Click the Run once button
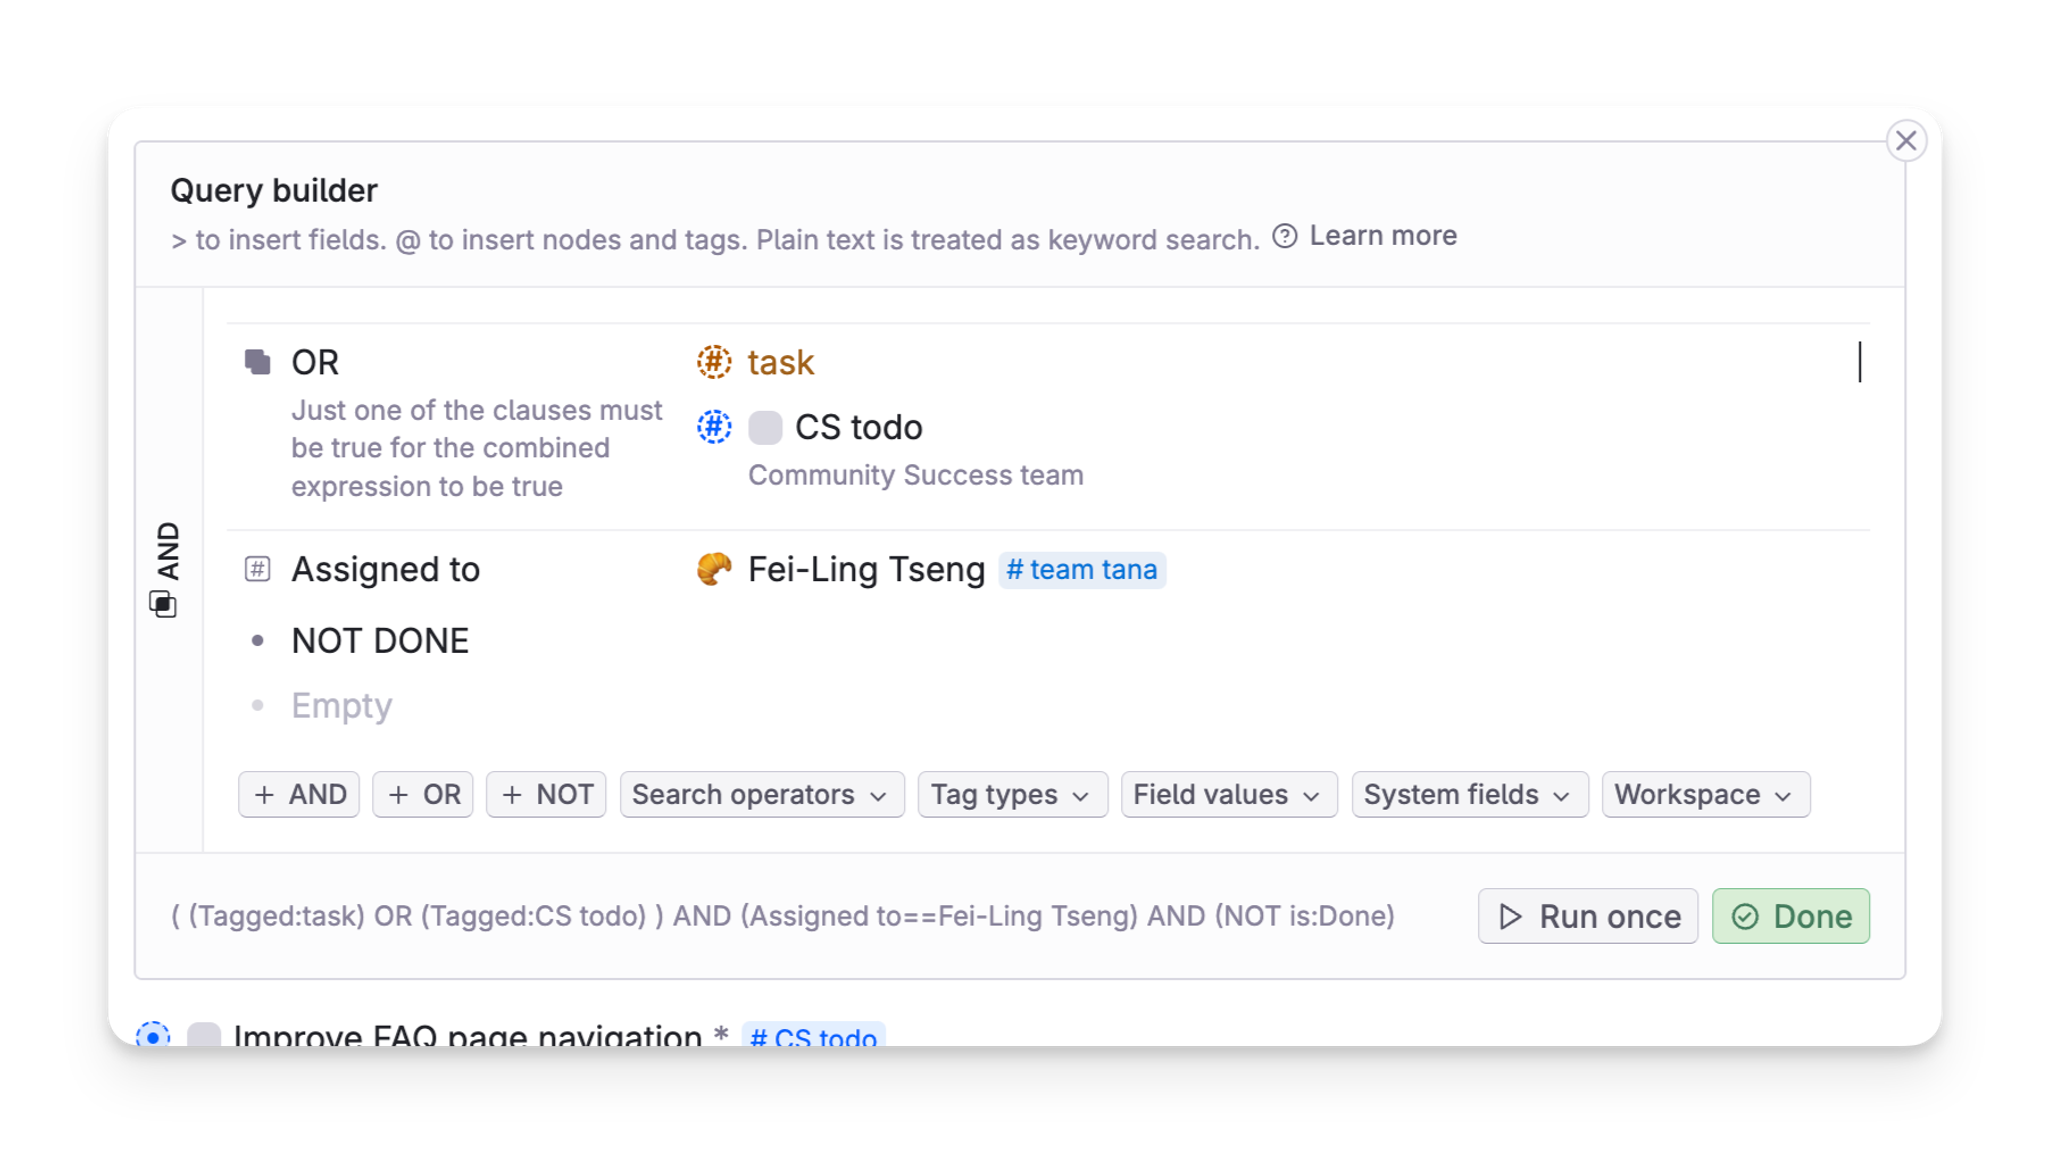Viewport: 2048px width, 1152px height. coord(1587,915)
